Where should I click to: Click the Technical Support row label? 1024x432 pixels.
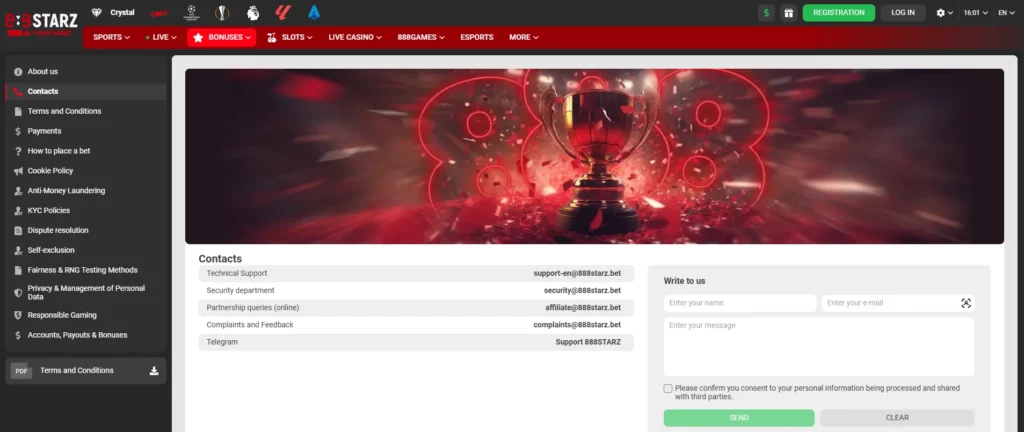pyautogui.click(x=236, y=273)
